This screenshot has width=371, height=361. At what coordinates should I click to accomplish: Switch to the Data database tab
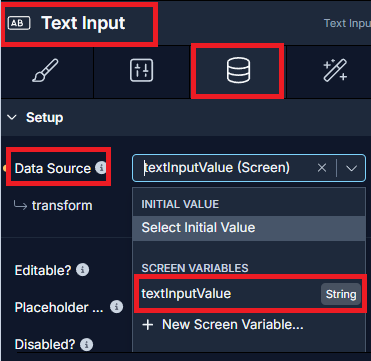238,71
